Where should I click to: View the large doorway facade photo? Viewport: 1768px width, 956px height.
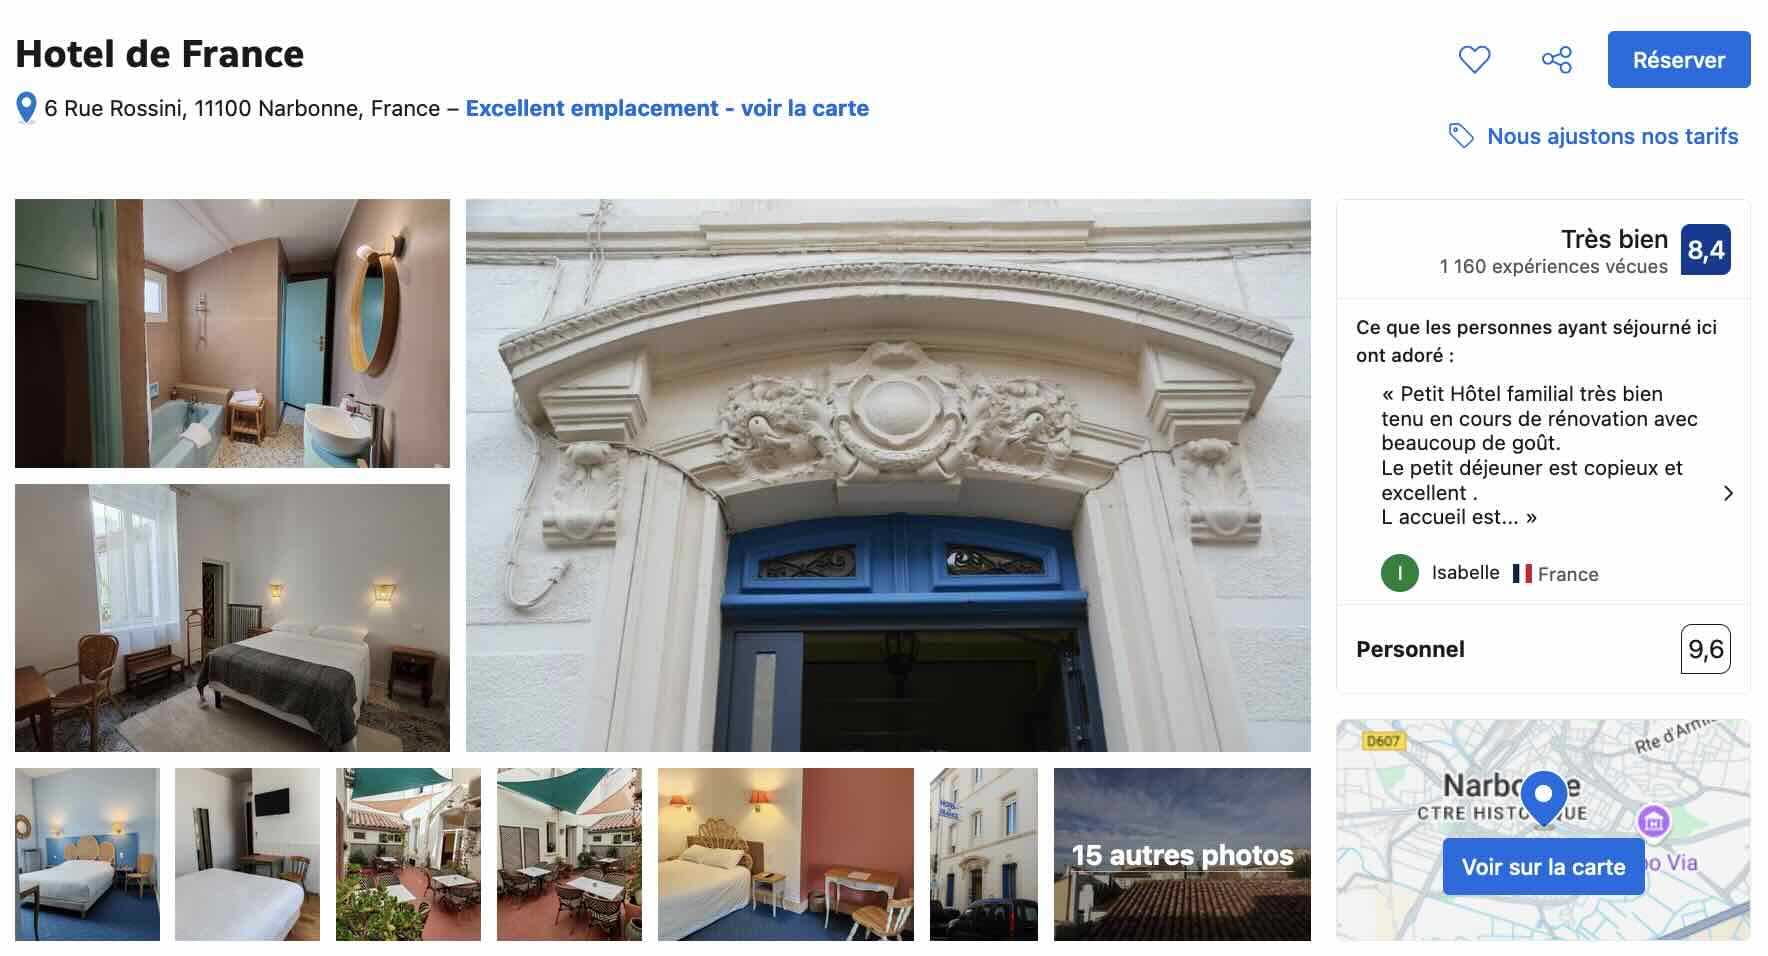coord(888,475)
